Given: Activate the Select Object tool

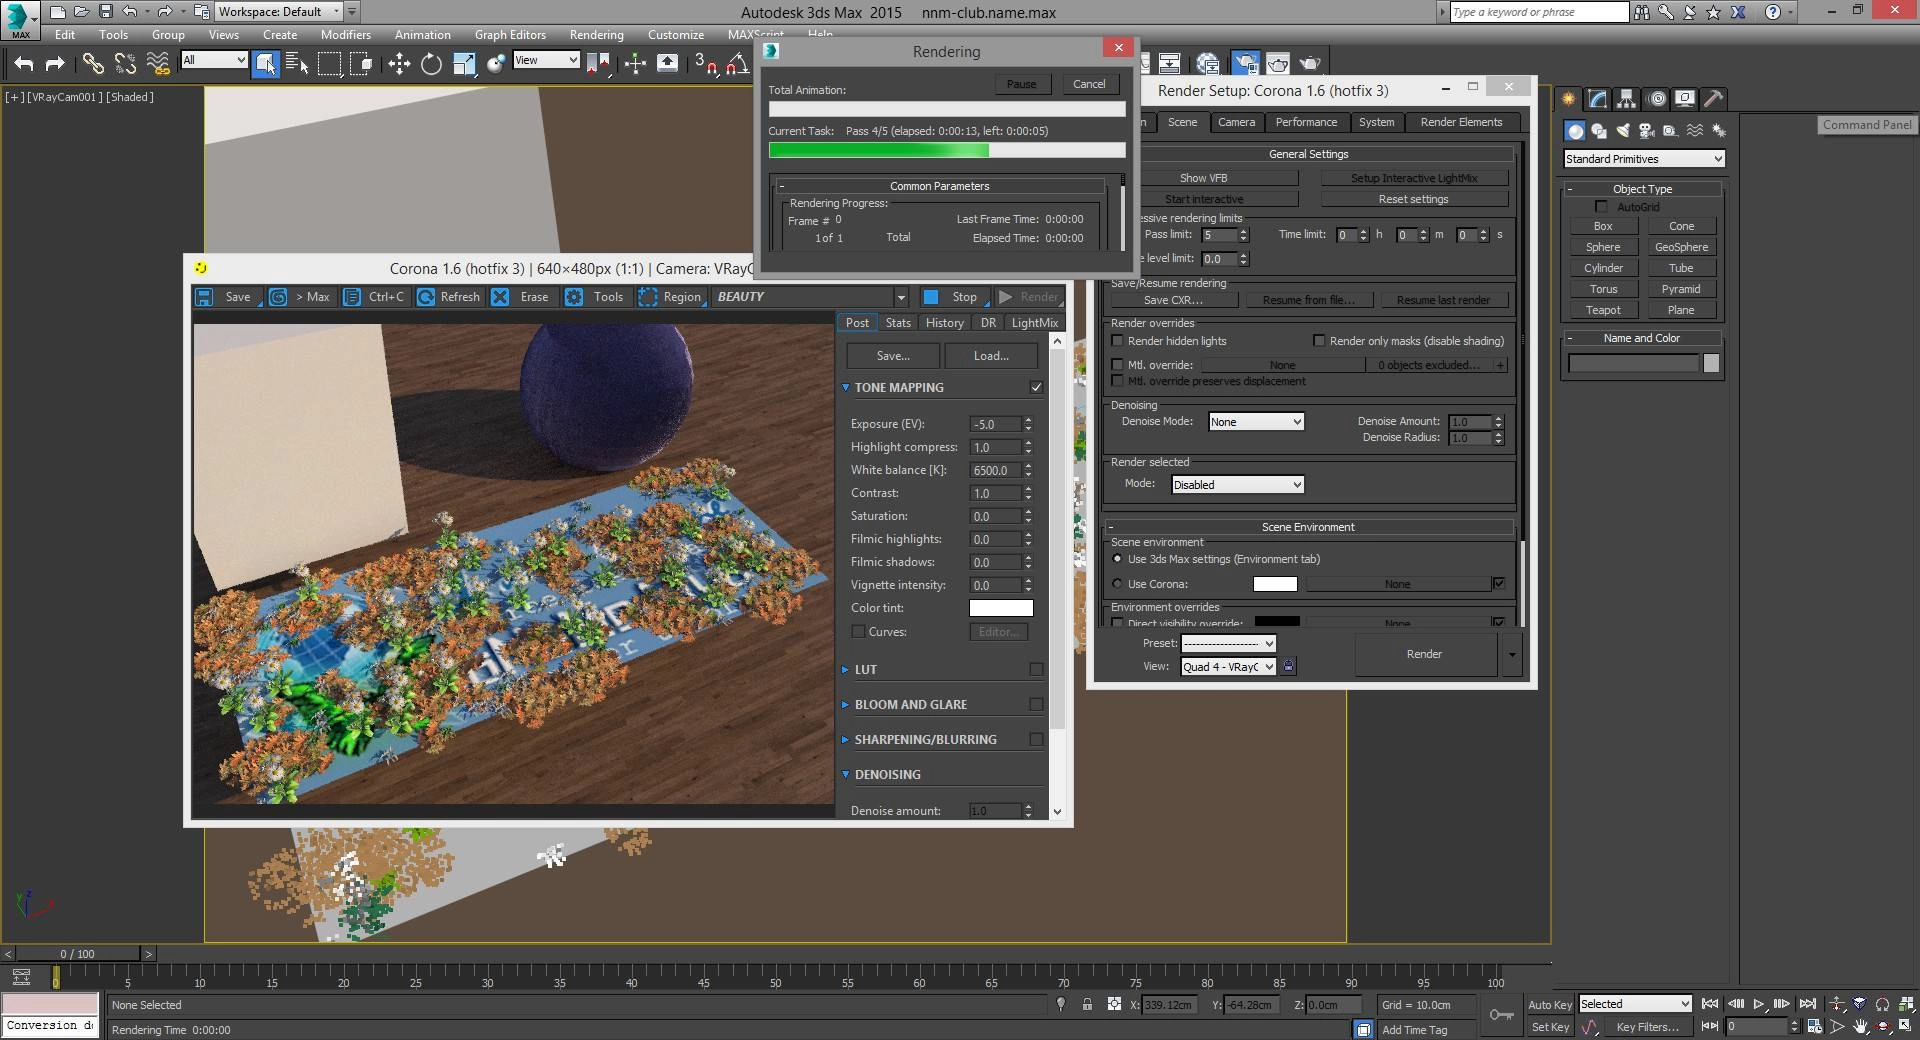Looking at the screenshot, I should pos(266,64).
